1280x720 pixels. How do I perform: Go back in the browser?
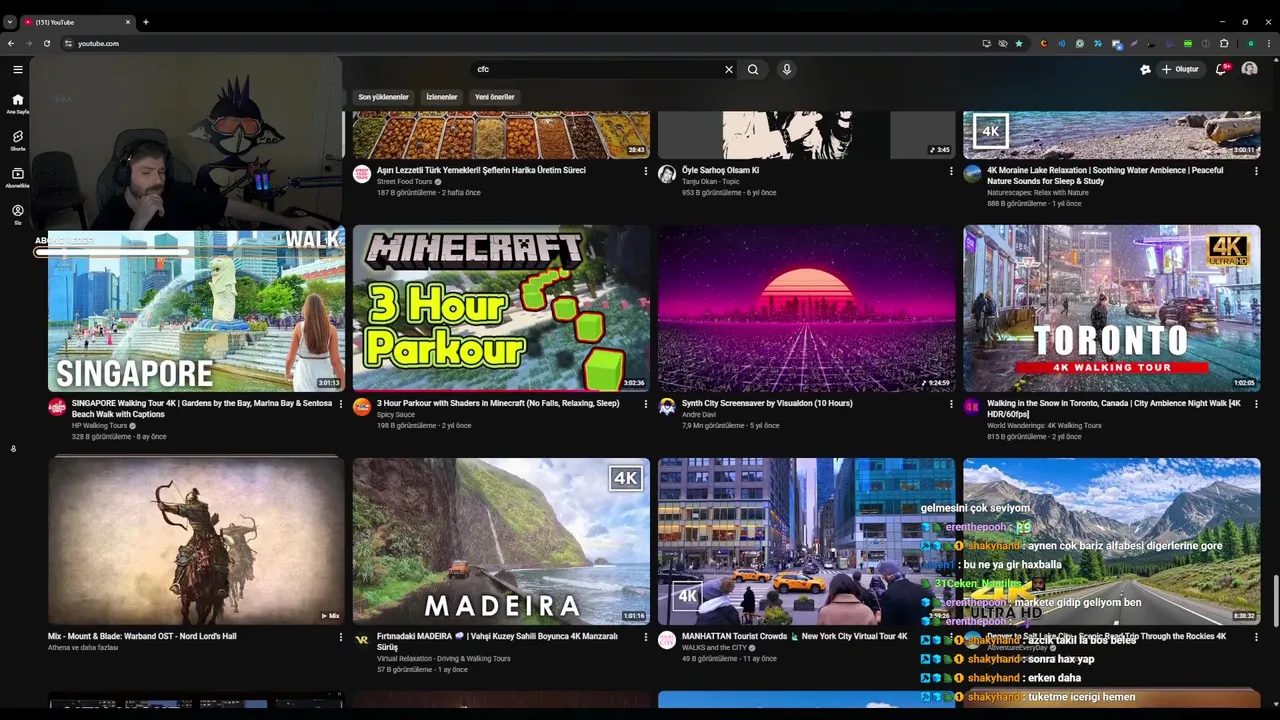click(11, 43)
